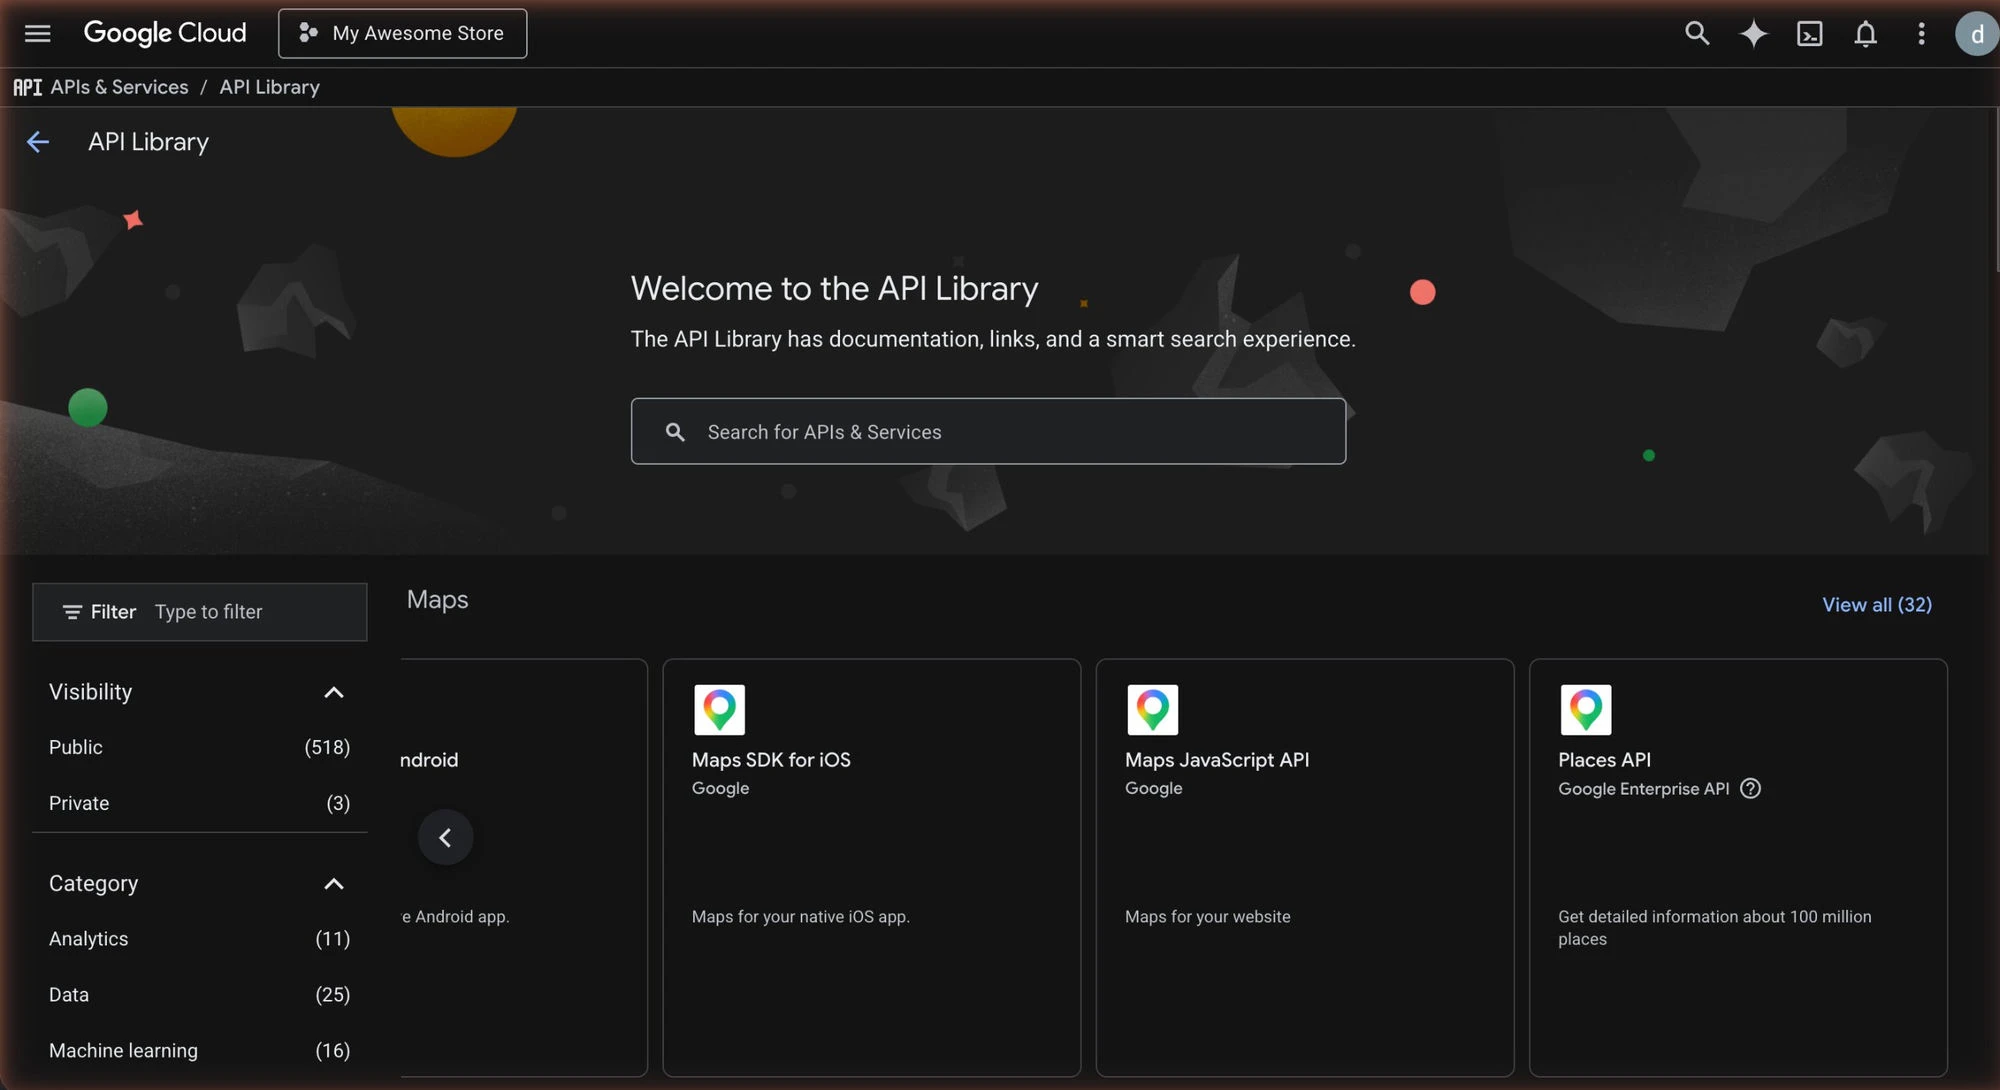Go to previous Maps cards with left chevron
2000x1090 pixels.
[445, 838]
